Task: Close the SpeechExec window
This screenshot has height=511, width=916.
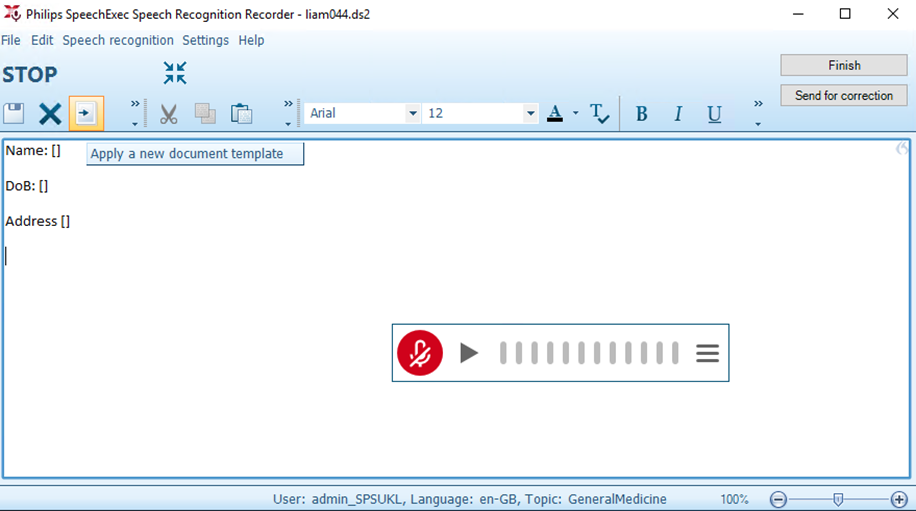Action: (x=893, y=14)
